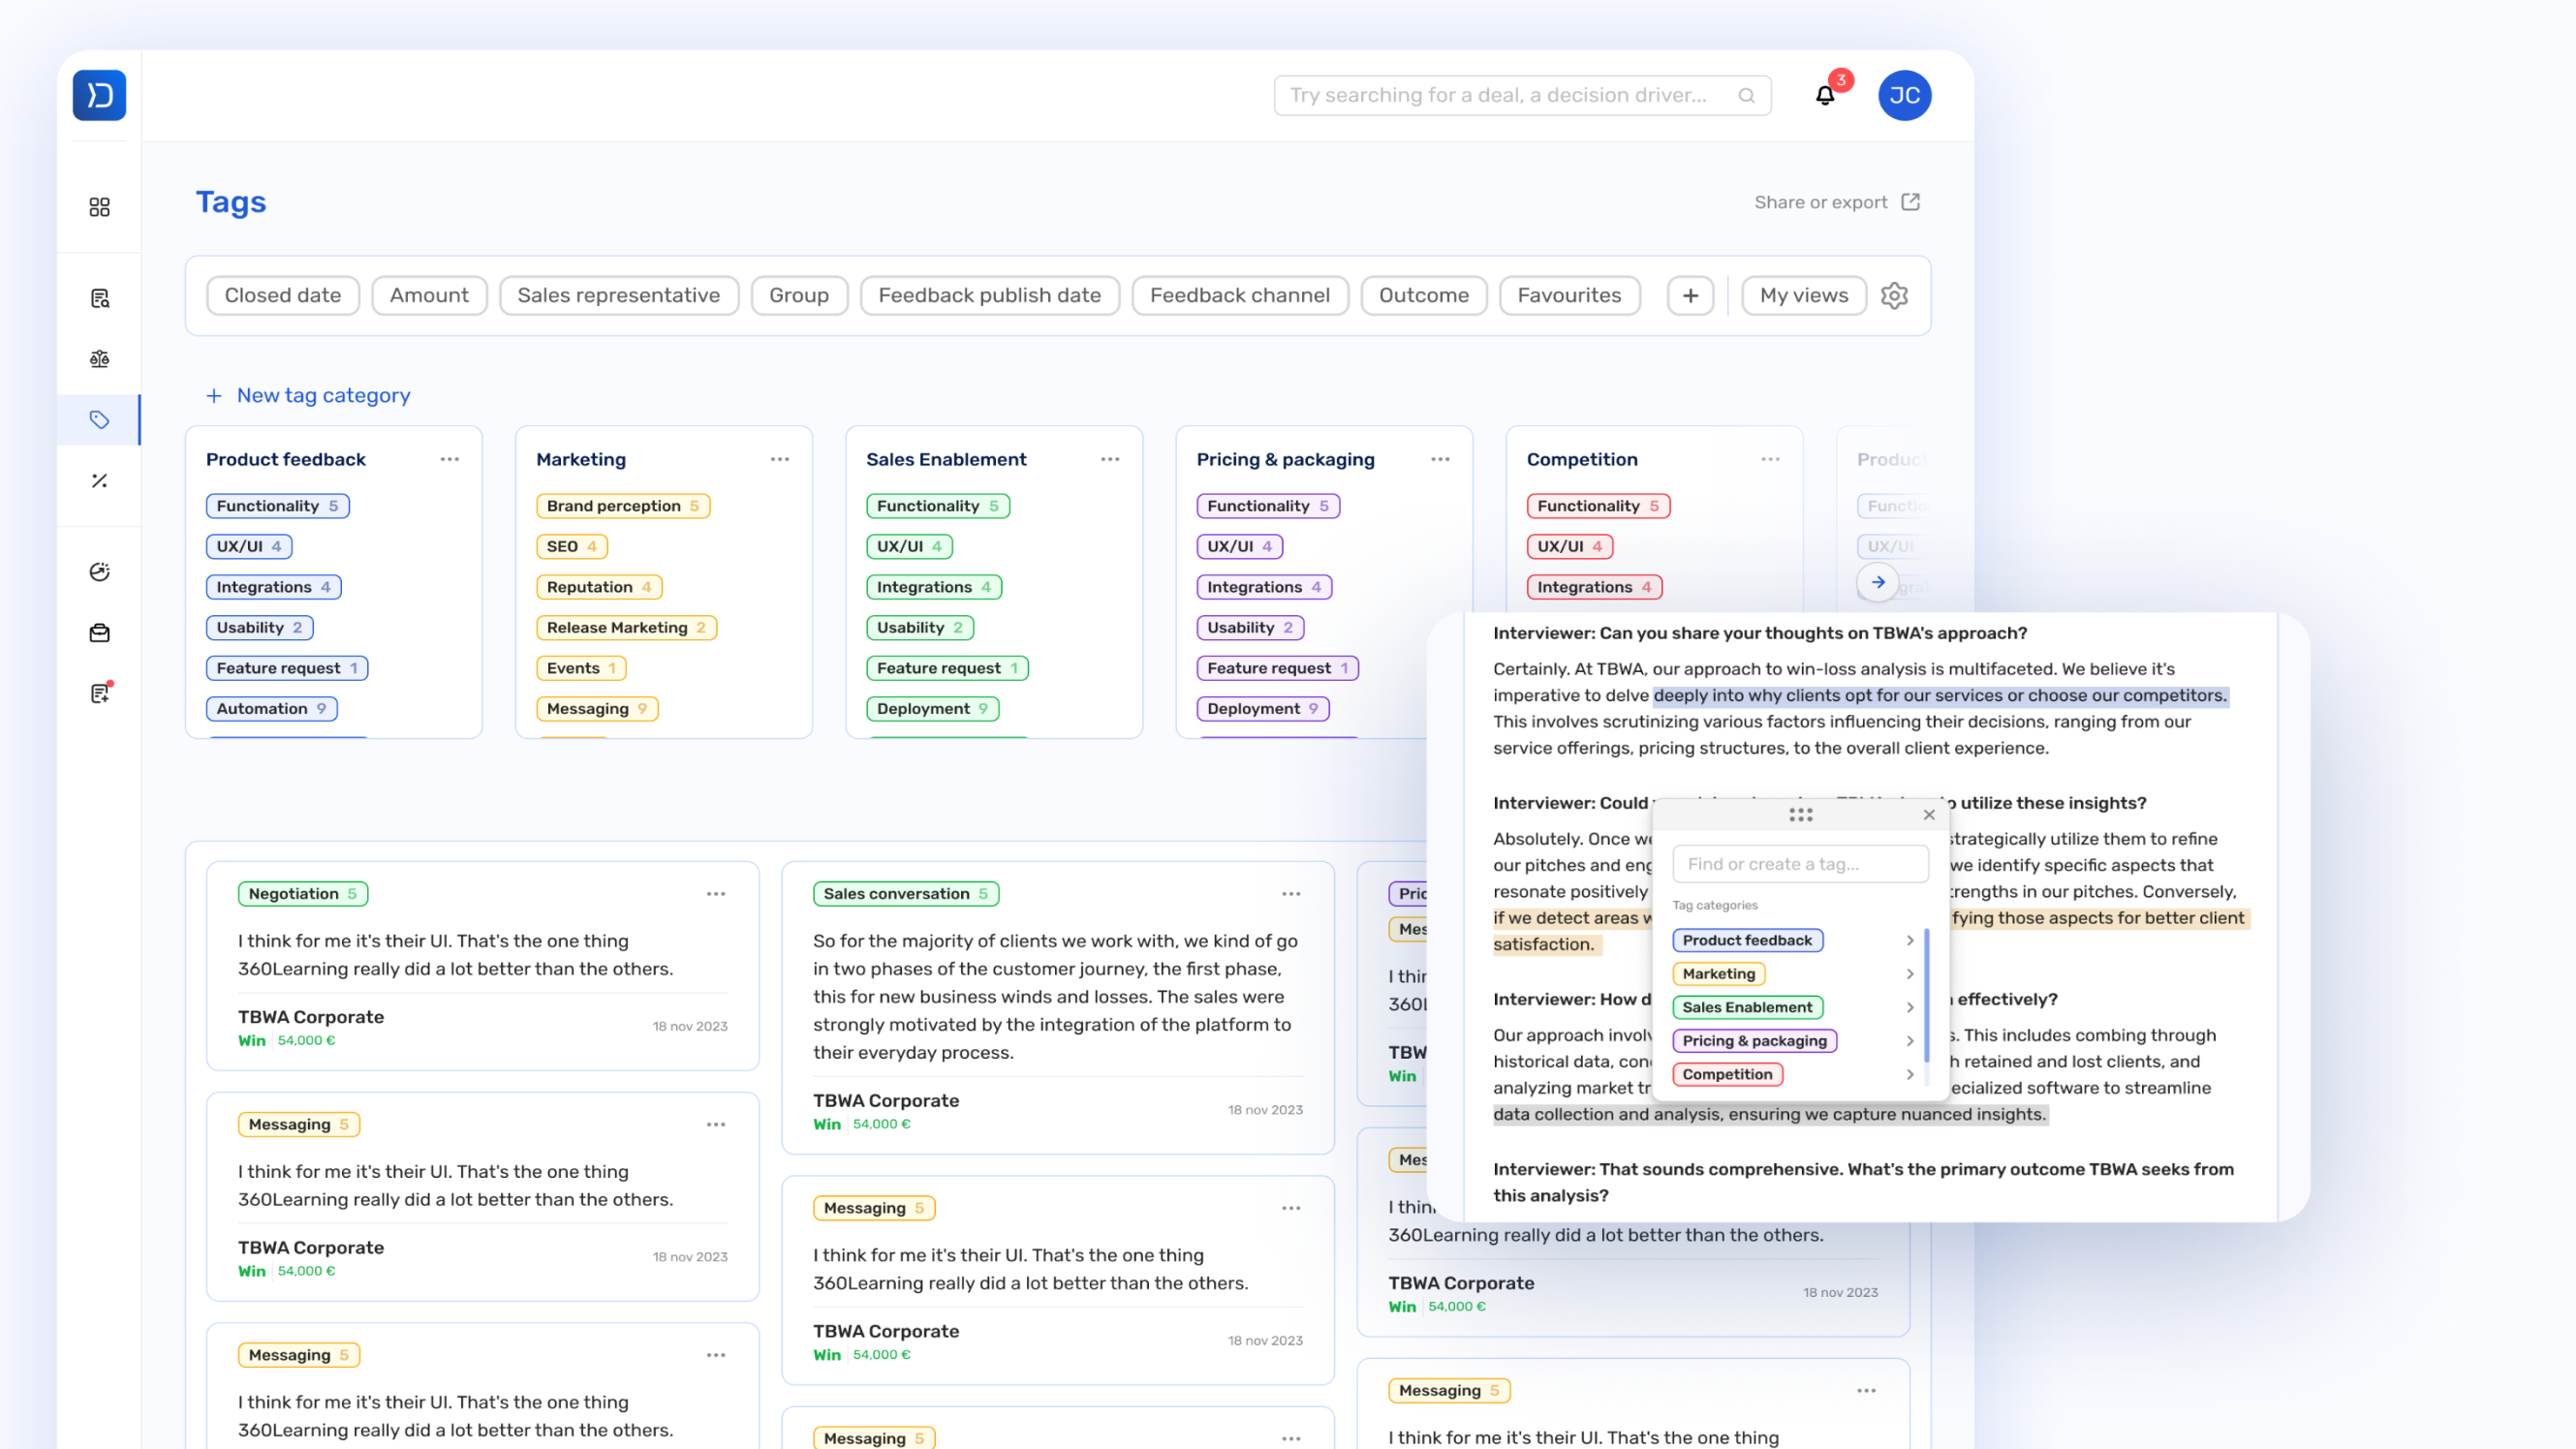Image resolution: width=2576 pixels, height=1449 pixels.
Task: Expand the Competition tag category
Action: pyautogui.click(x=1910, y=1074)
